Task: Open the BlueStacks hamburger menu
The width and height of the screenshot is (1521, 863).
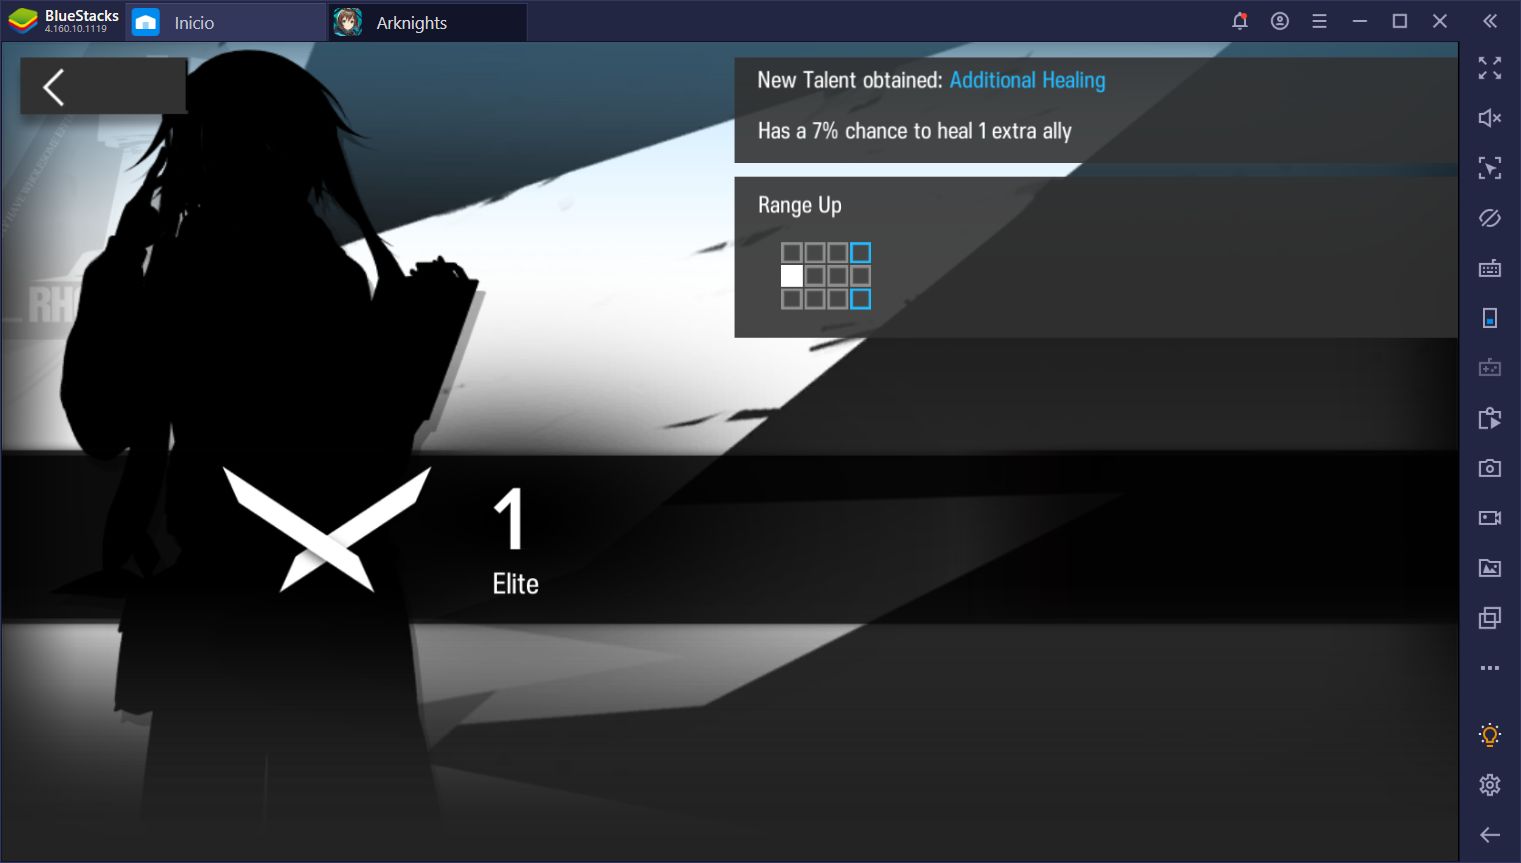Action: (x=1320, y=21)
